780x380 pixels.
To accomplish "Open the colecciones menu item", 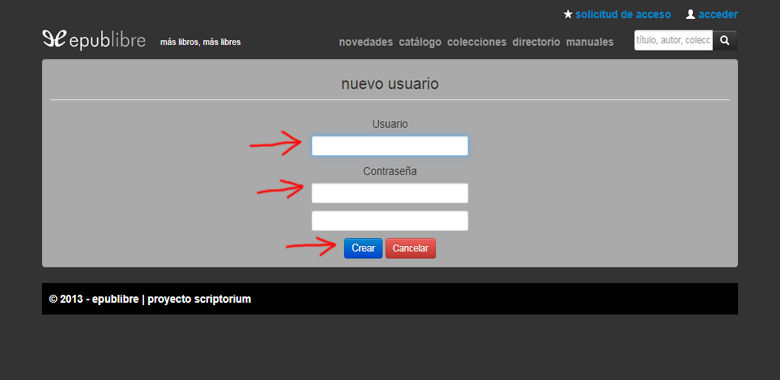I will point(477,42).
